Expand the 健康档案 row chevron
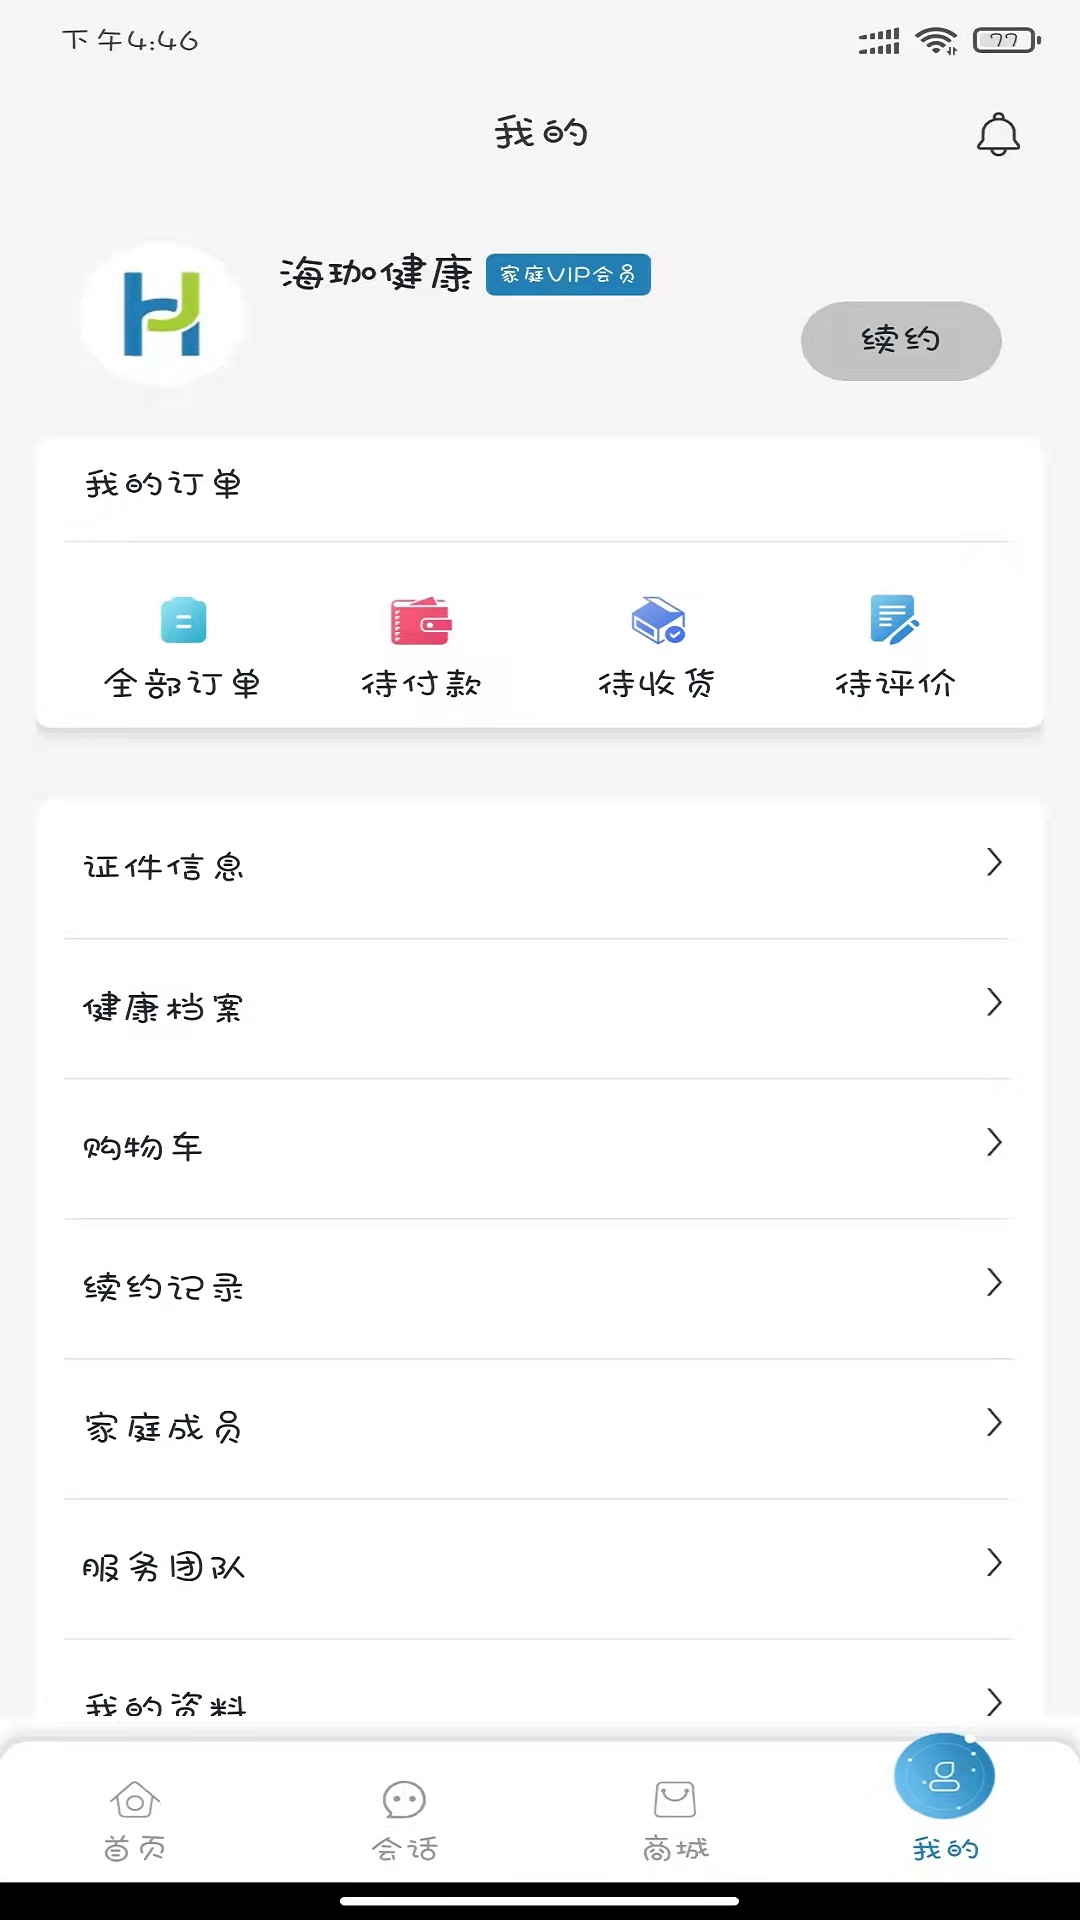This screenshot has width=1080, height=1920. pyautogui.click(x=994, y=1002)
